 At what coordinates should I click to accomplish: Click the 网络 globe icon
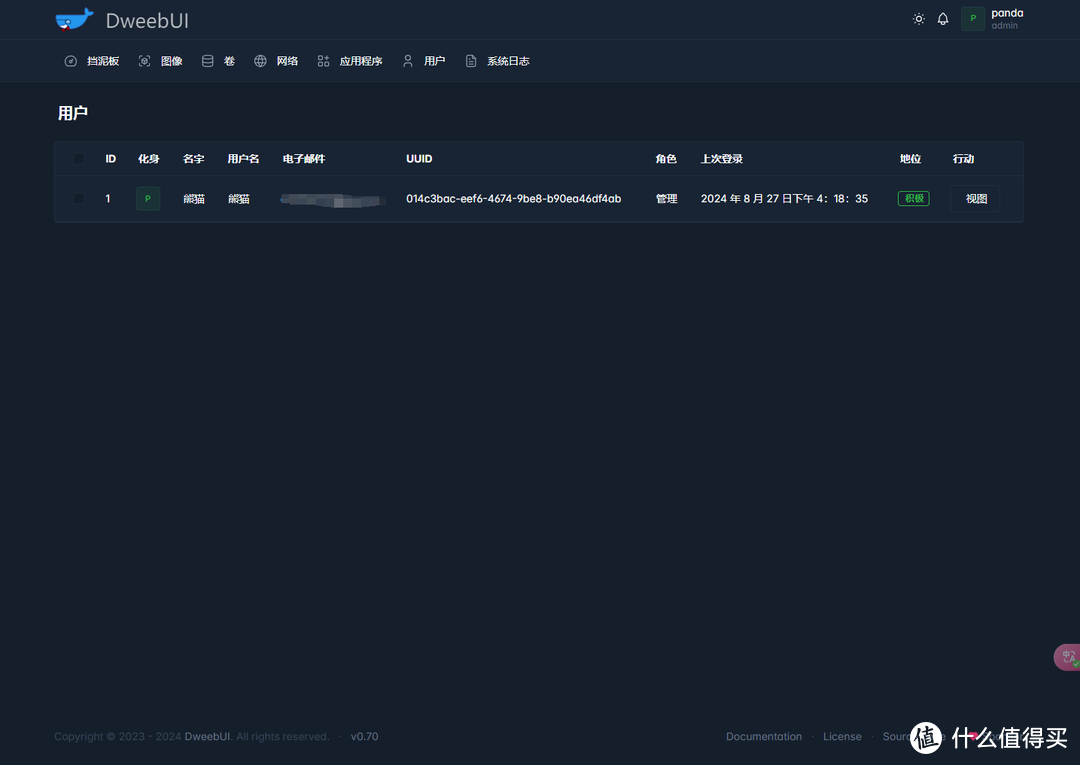260,61
